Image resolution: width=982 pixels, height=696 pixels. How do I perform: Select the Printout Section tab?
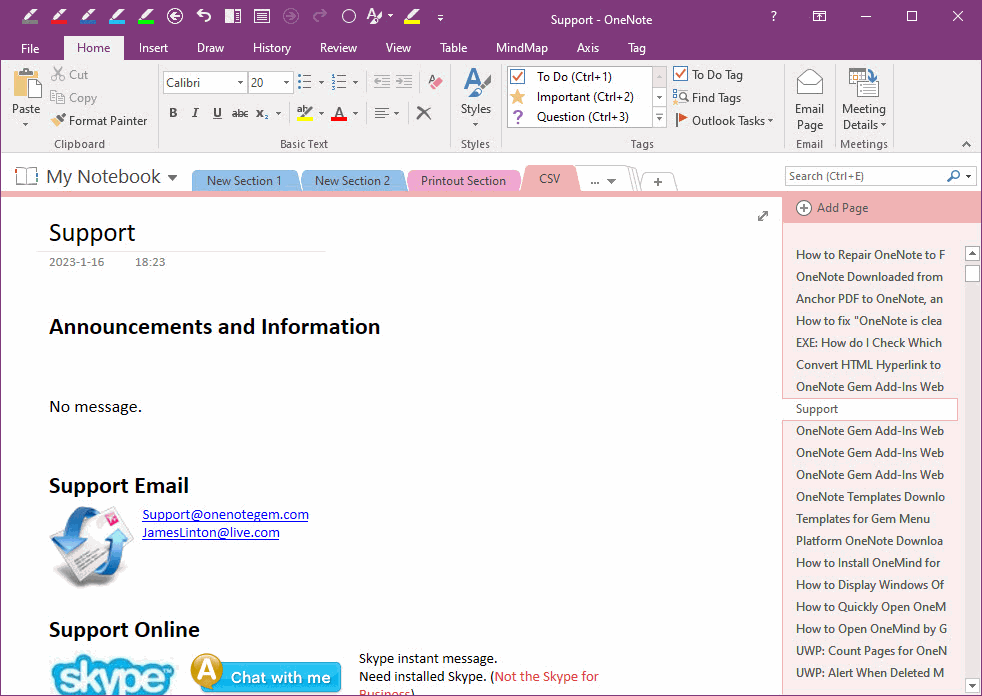463,180
